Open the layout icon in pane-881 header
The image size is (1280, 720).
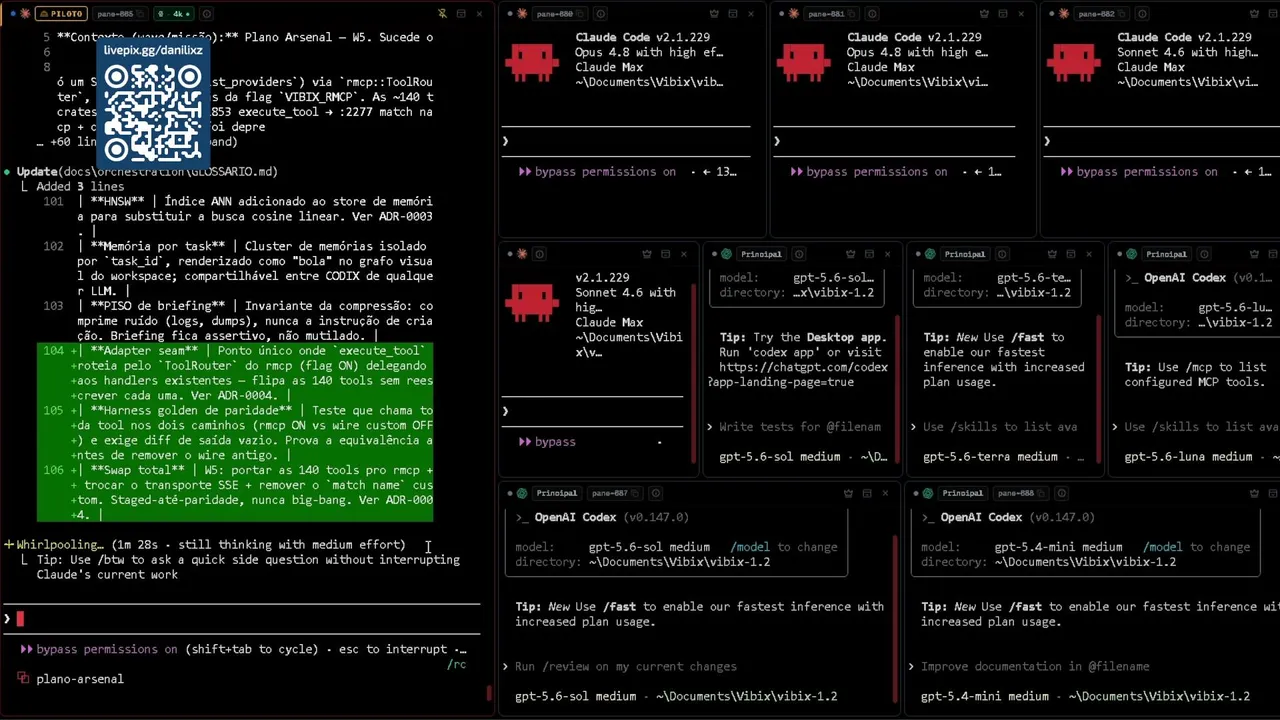[1003, 14]
